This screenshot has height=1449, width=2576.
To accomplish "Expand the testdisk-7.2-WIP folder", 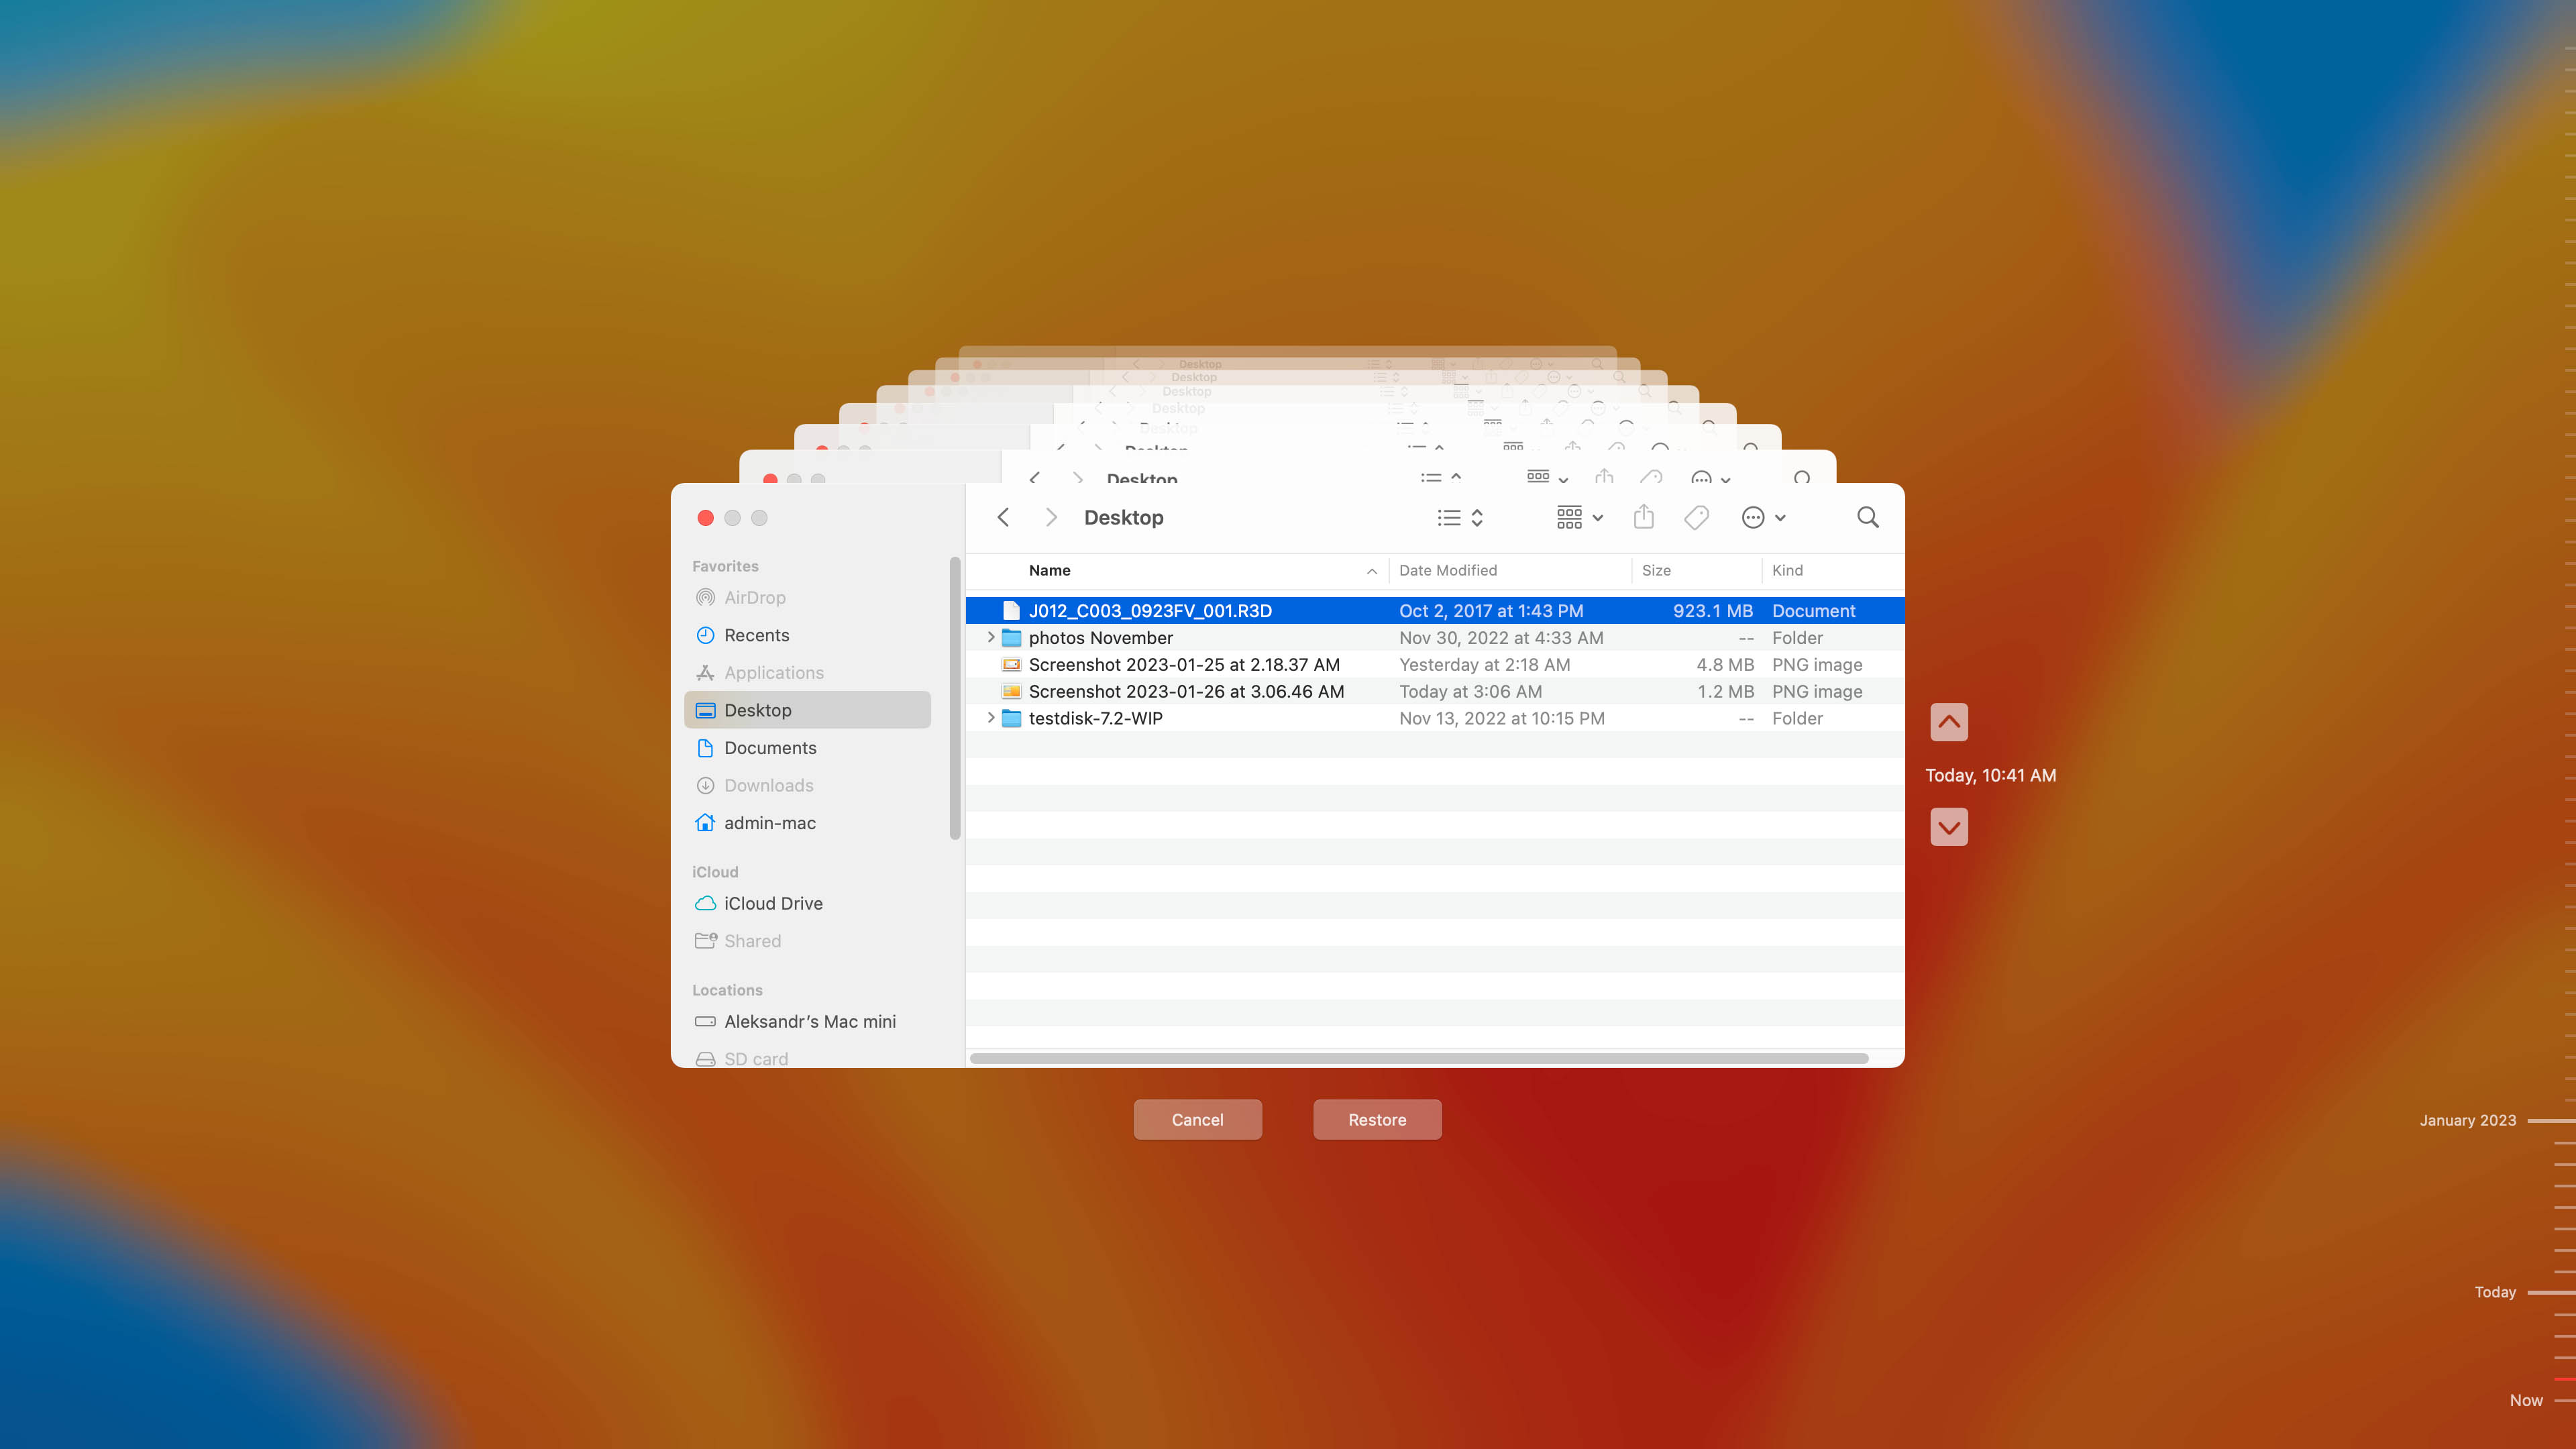I will 991,718.
